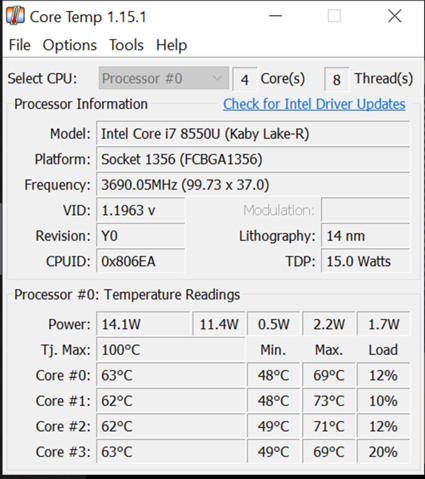Click Core #3 minimum temperature 49°C
425x479 pixels.
click(x=274, y=452)
